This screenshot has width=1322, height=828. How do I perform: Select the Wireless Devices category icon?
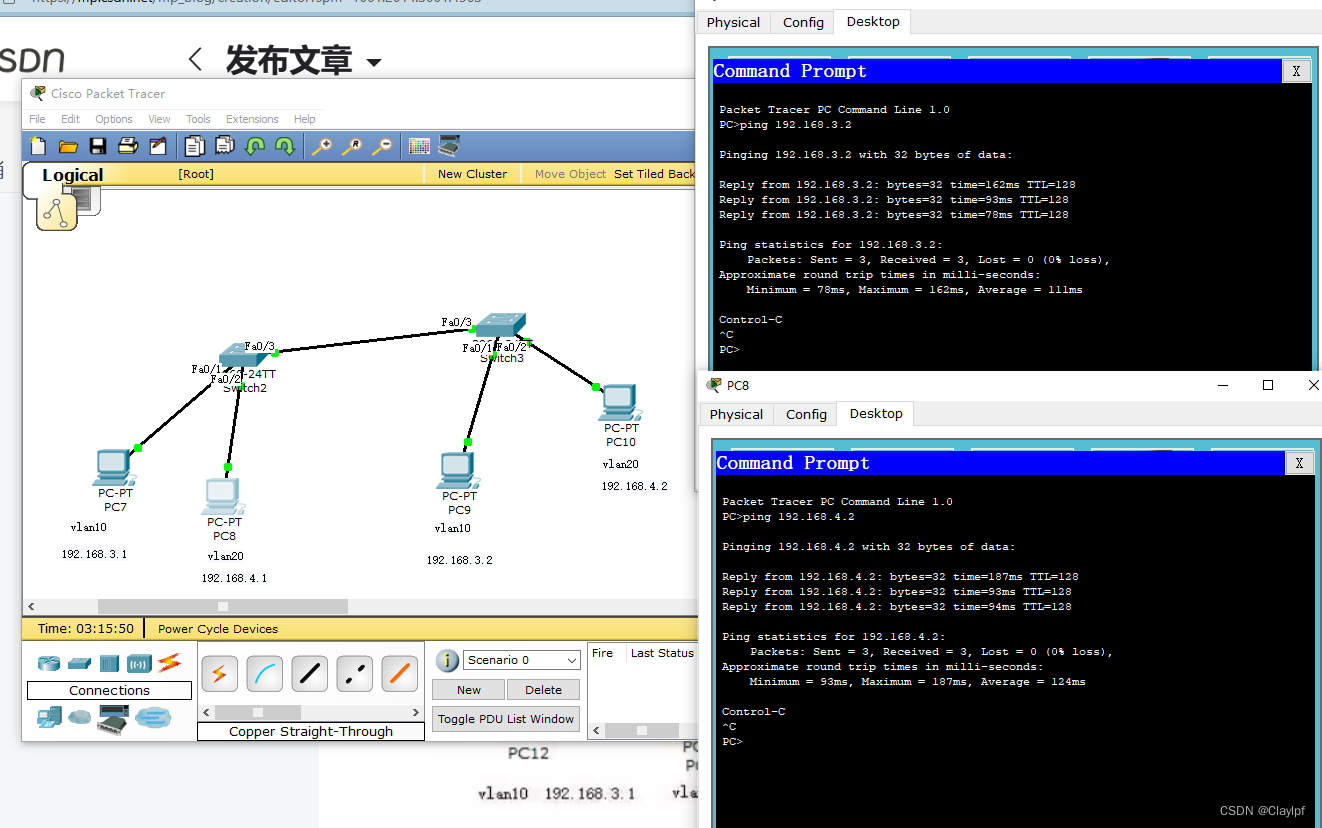[139, 663]
